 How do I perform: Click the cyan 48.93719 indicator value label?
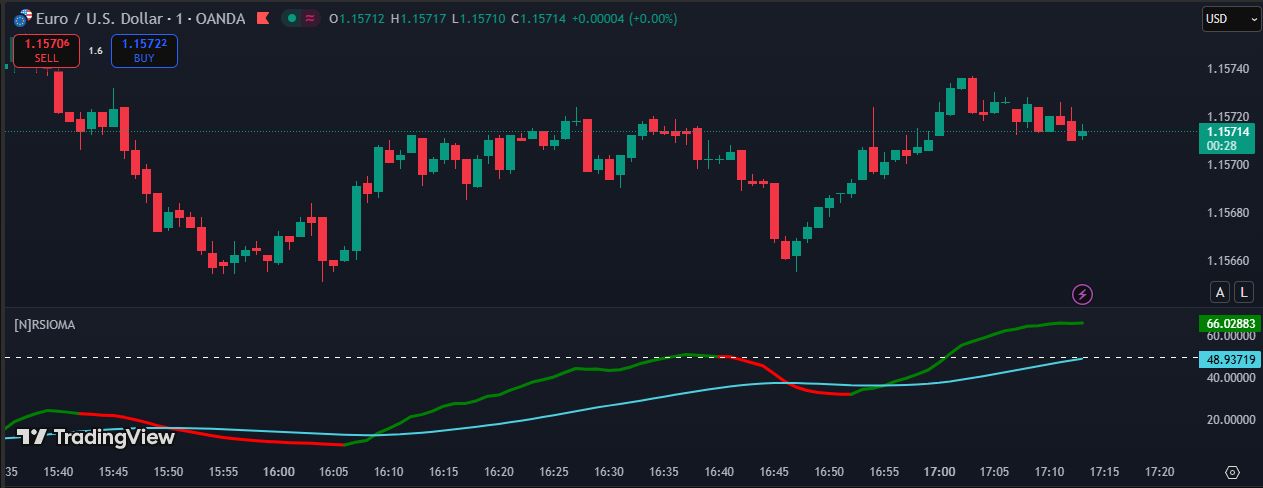tap(1229, 359)
